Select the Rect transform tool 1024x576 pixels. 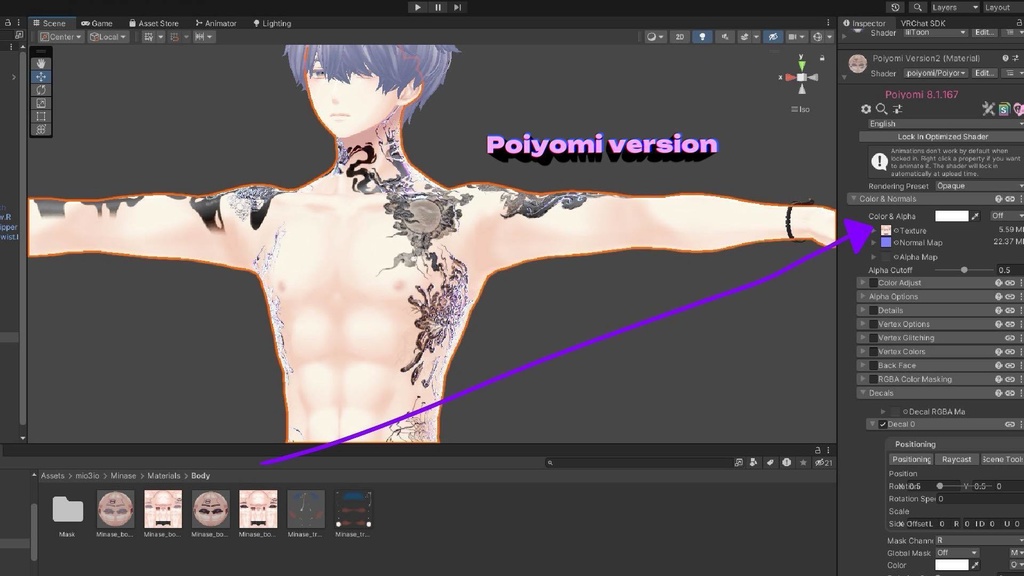click(40, 116)
